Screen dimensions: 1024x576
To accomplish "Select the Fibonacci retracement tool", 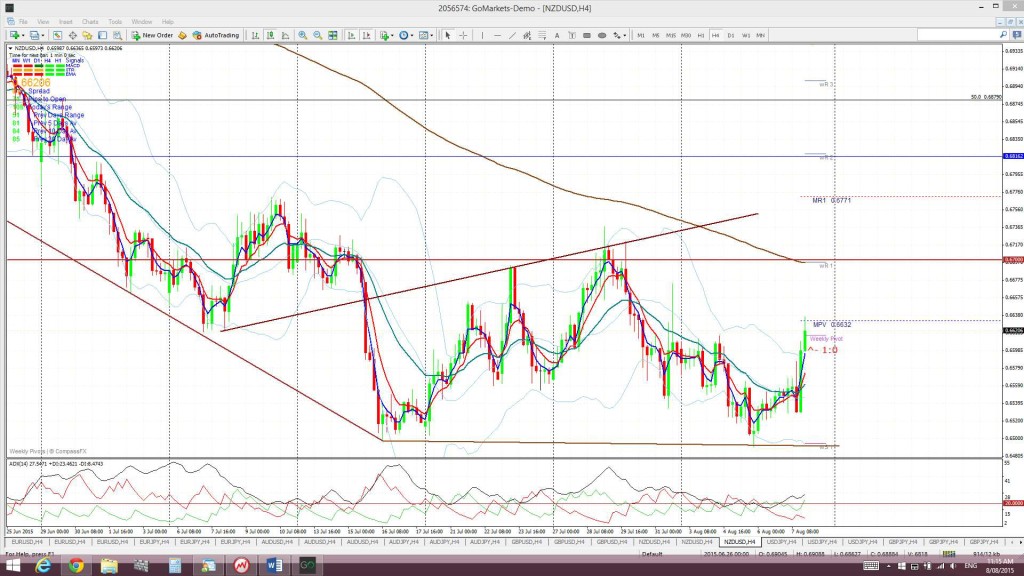I will 542,35.
